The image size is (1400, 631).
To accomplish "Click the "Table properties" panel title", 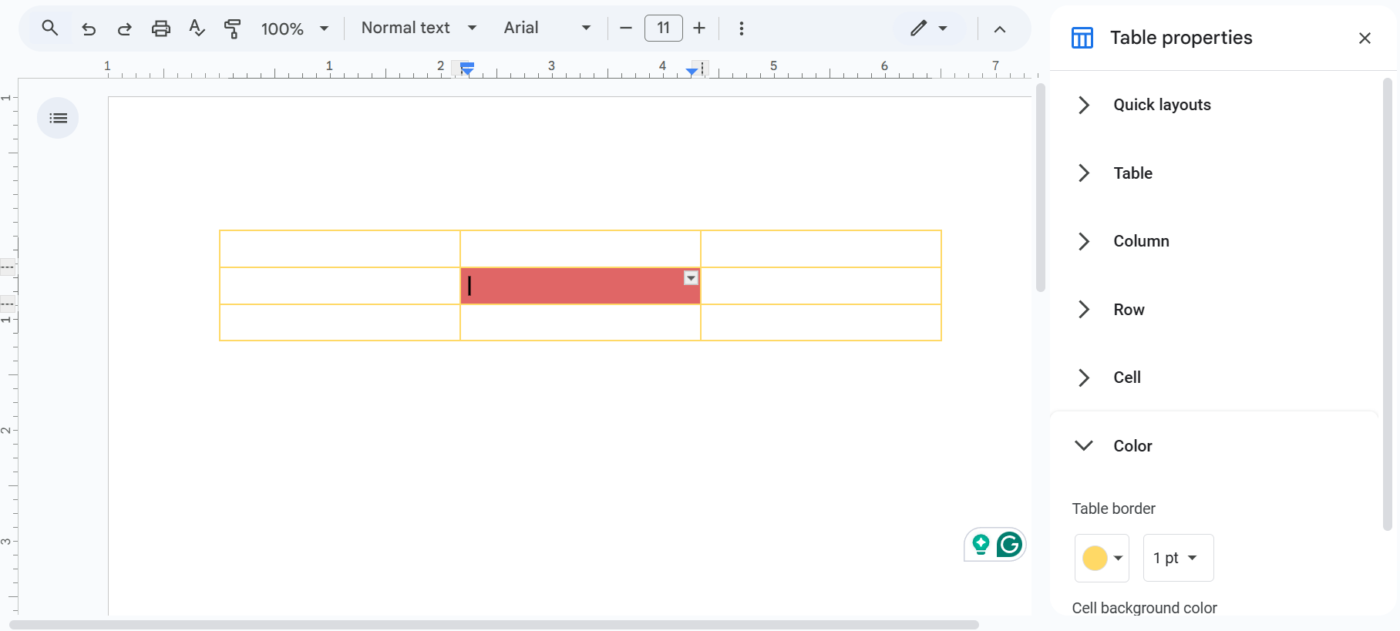I will [1181, 38].
